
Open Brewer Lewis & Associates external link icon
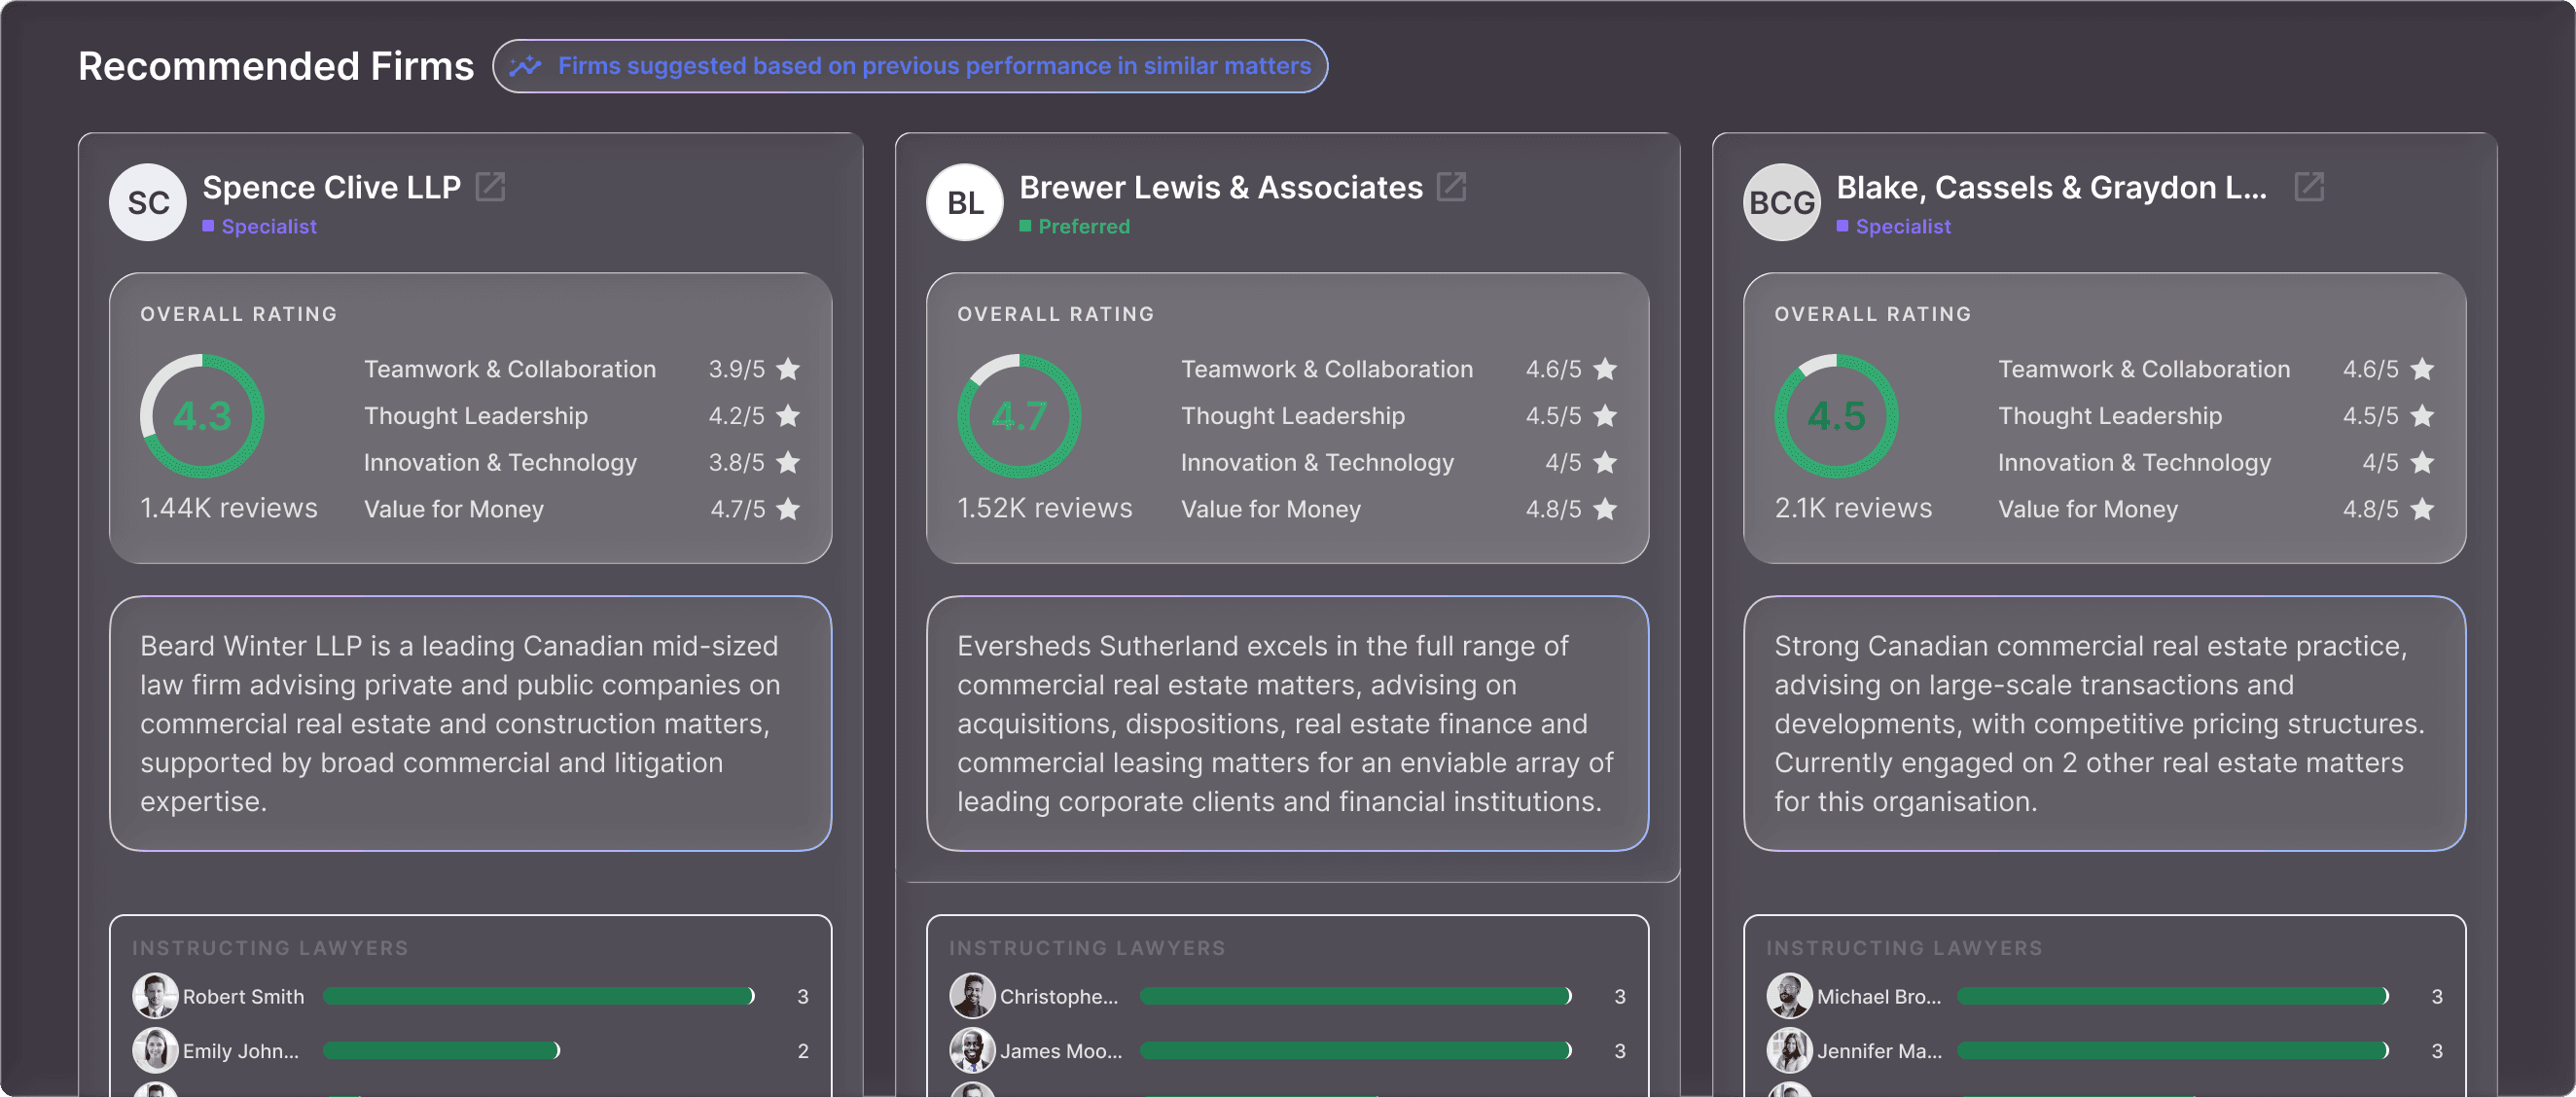[x=1451, y=187]
